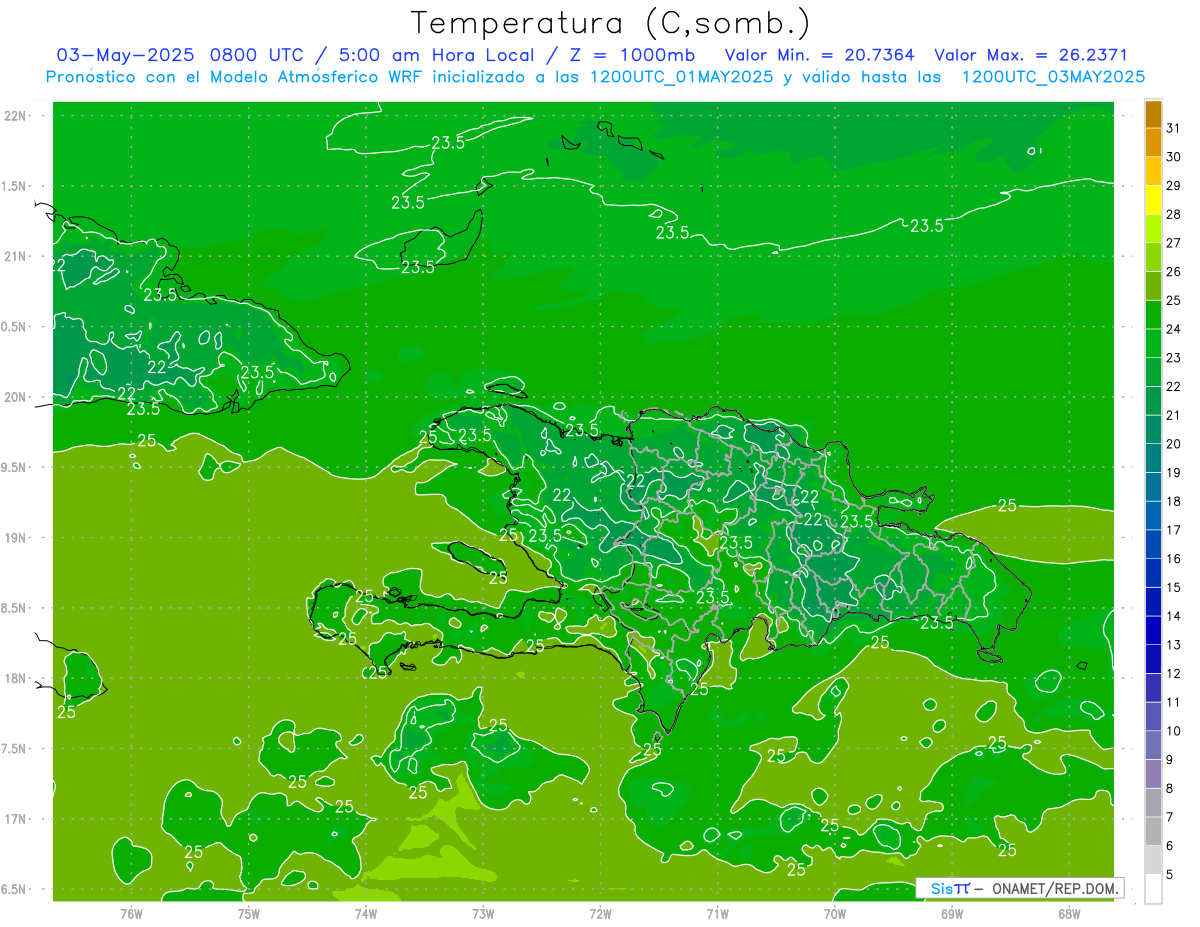Click the "76W" longitude axis label
Image resolution: width=1200 pixels, height=927 pixels.
point(131,914)
